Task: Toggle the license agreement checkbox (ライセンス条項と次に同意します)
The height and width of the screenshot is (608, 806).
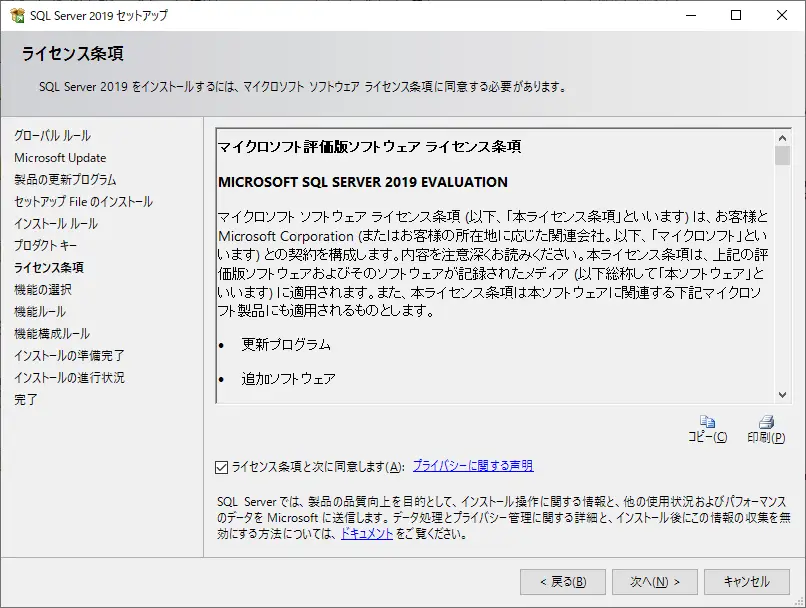Action: (x=222, y=467)
